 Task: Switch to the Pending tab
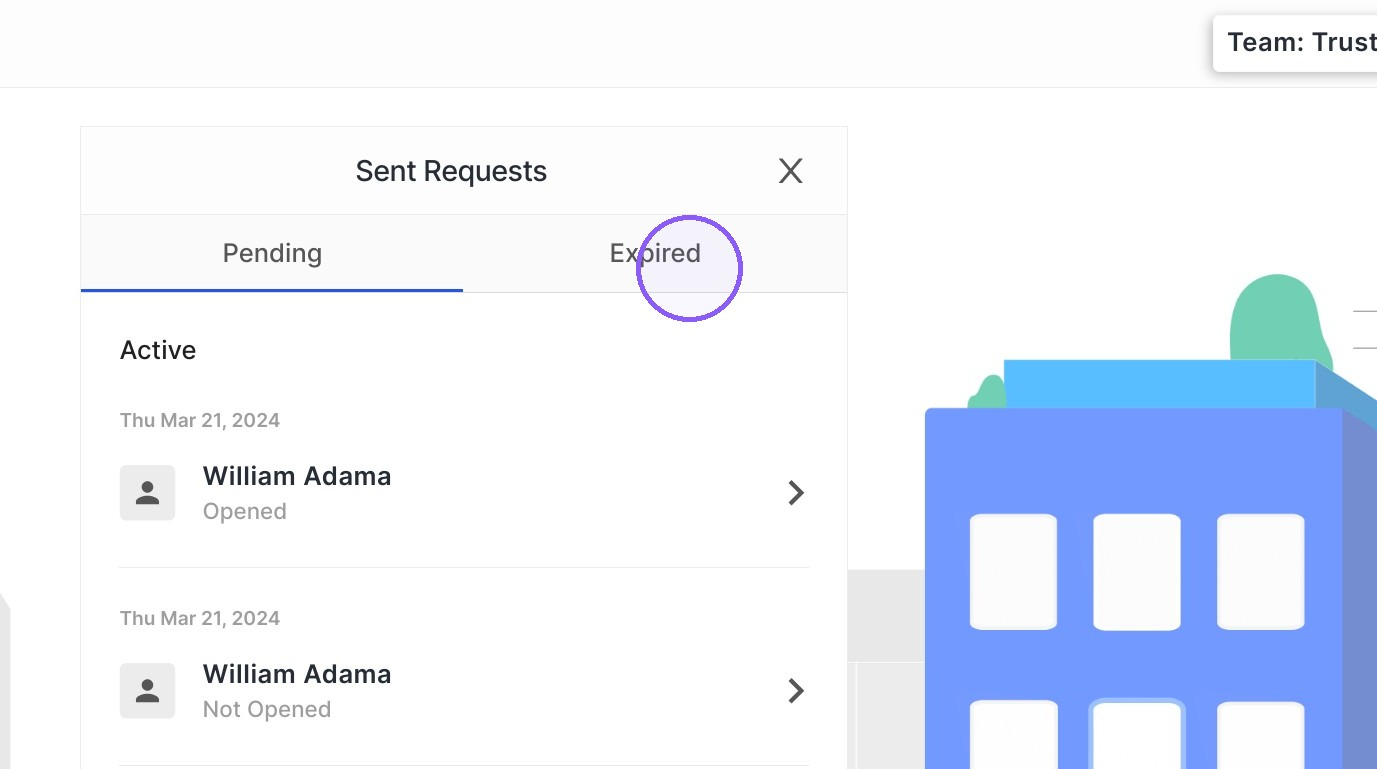272,253
